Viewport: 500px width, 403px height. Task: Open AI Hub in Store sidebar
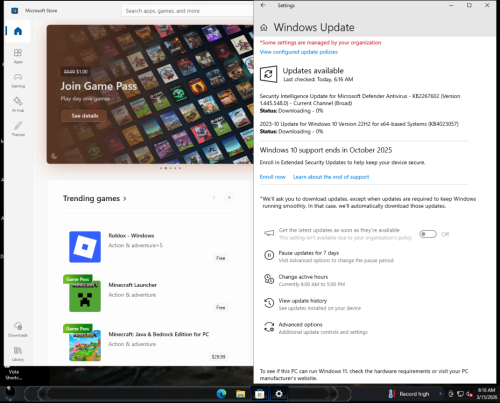[x=18, y=105]
